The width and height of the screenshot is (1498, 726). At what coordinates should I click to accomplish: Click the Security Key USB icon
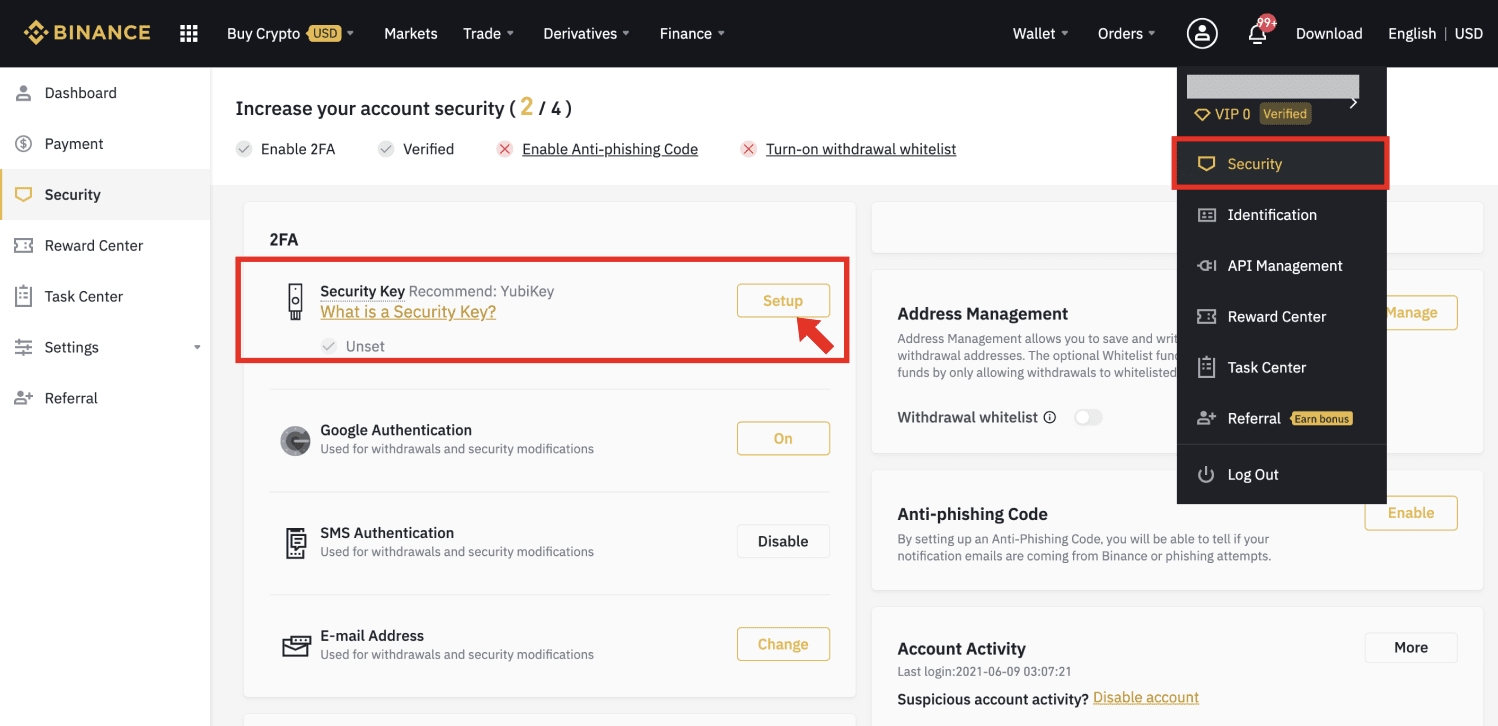click(x=295, y=302)
